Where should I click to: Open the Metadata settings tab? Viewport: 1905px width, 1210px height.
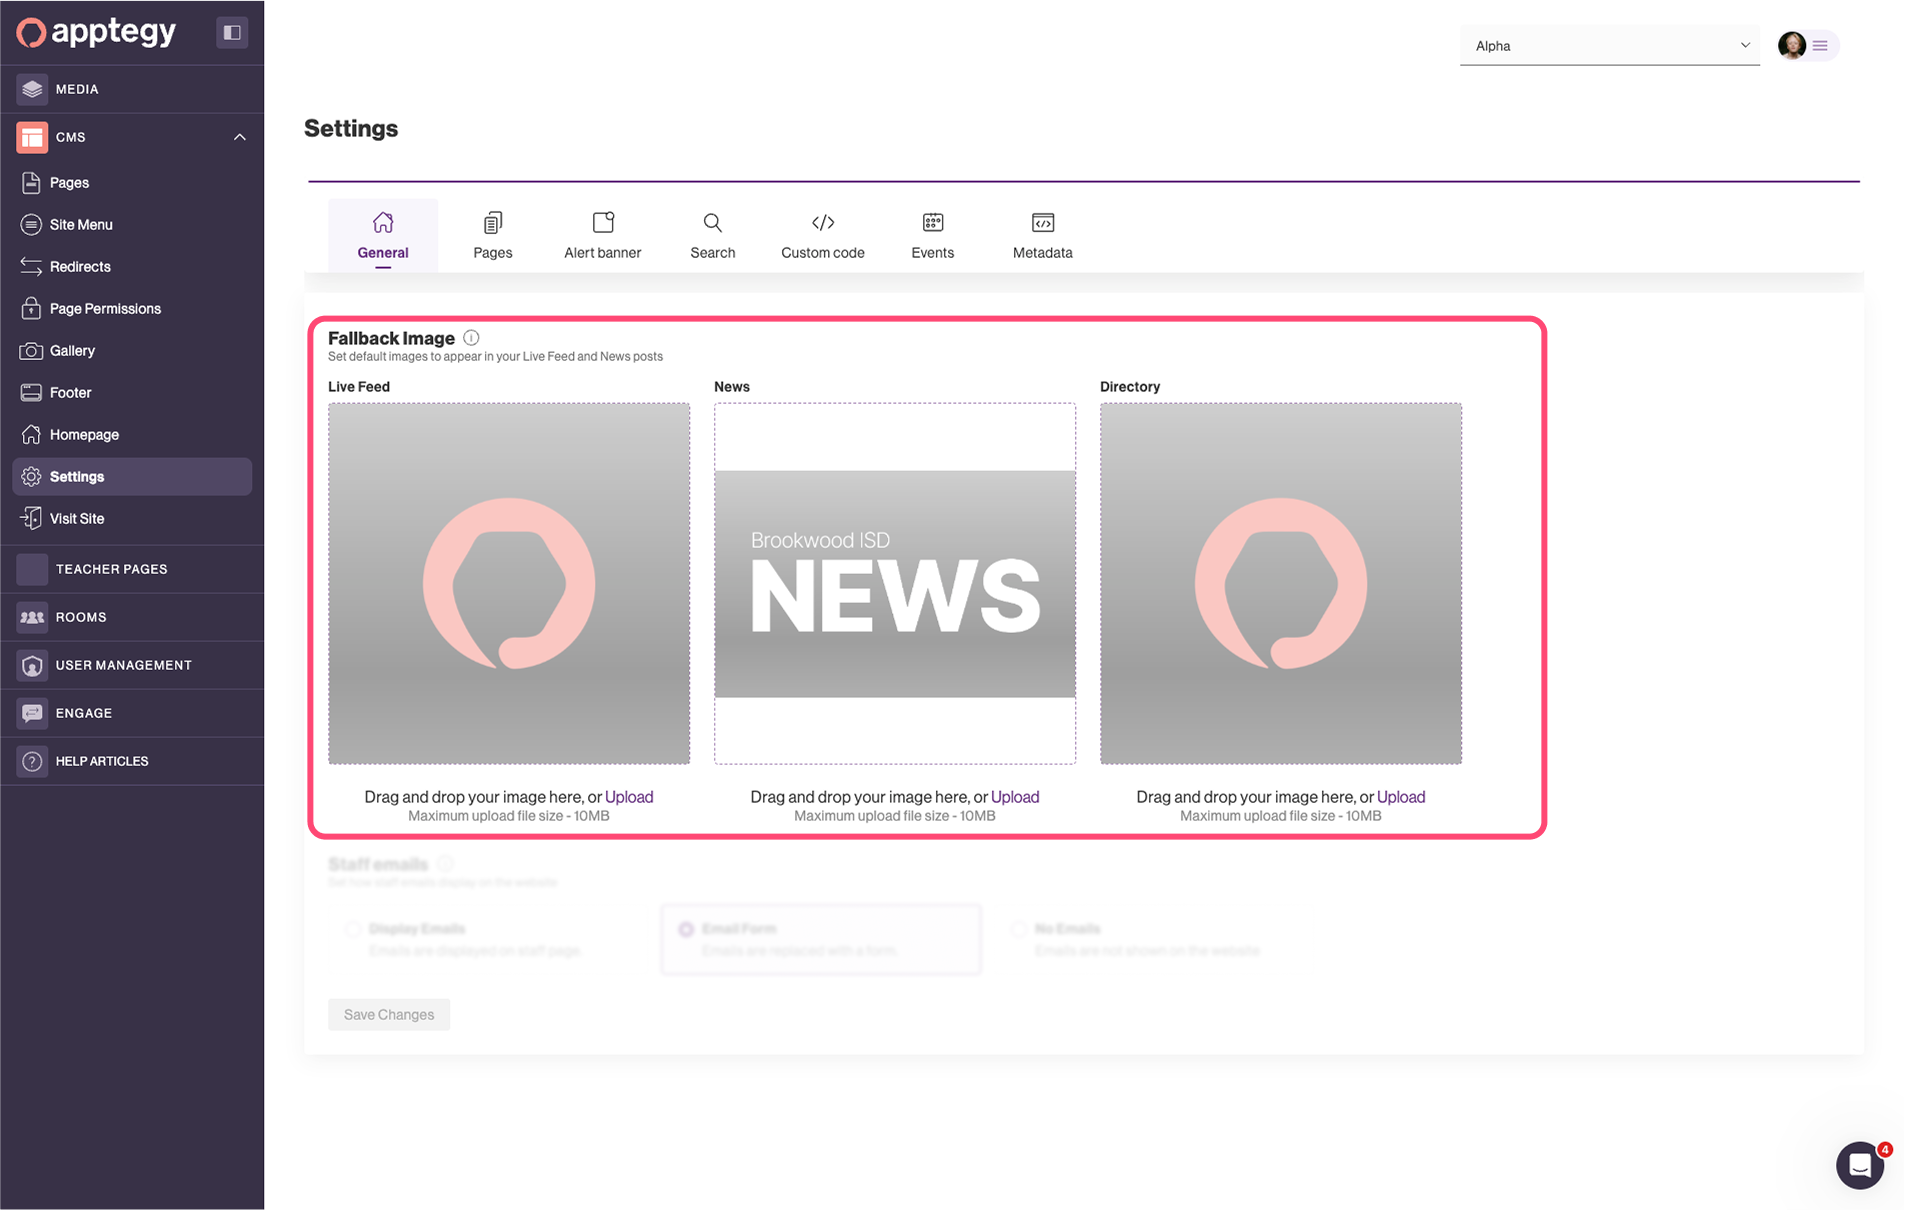[x=1043, y=236]
